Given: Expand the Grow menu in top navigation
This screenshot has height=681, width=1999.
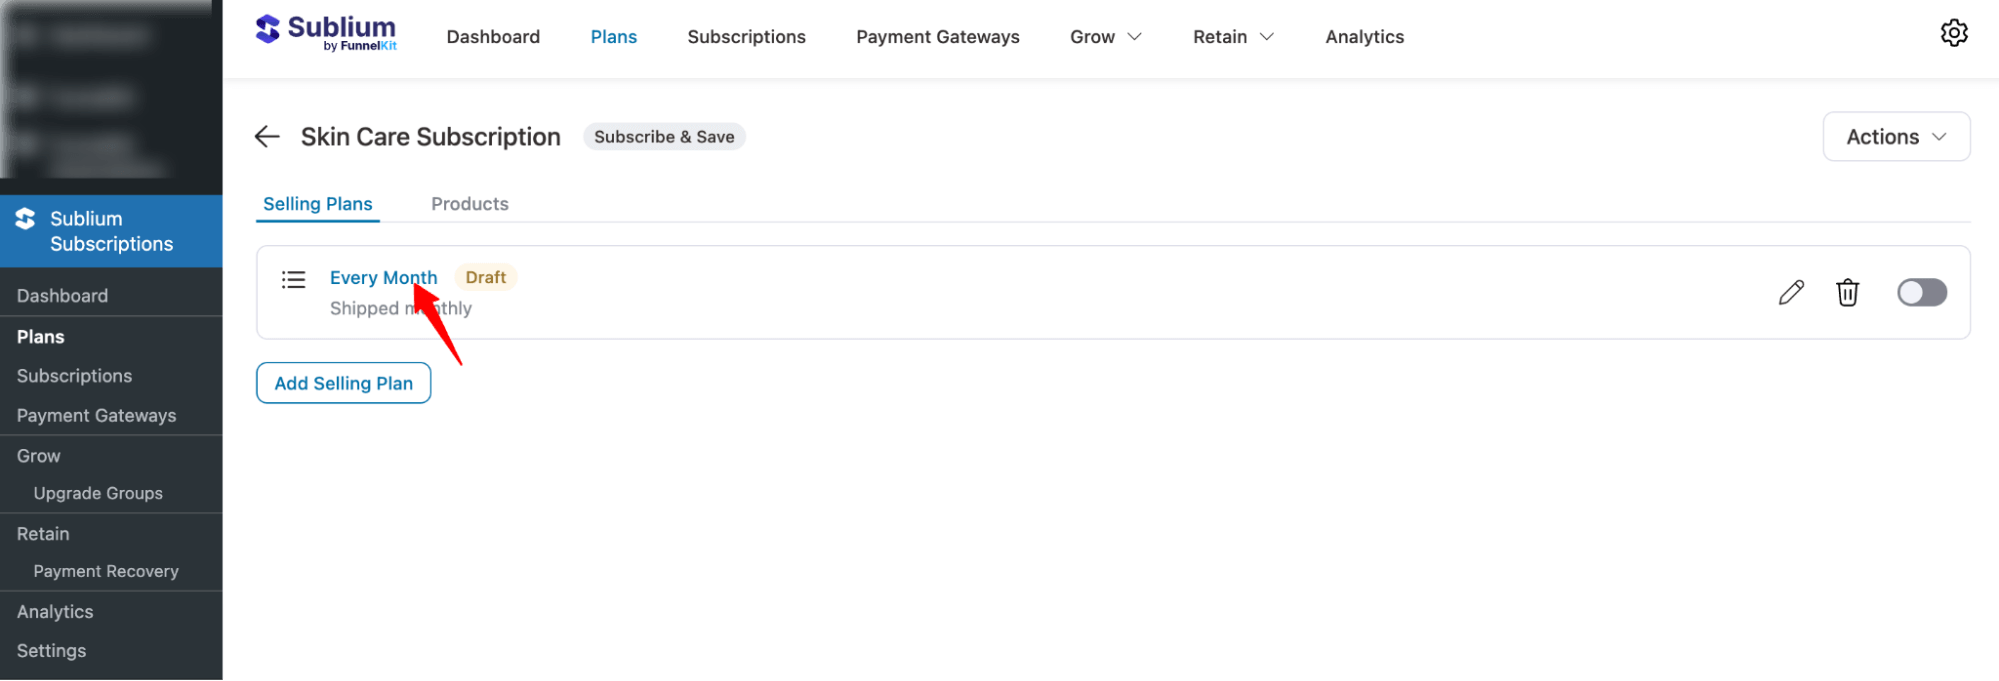Looking at the screenshot, I should click(x=1105, y=37).
